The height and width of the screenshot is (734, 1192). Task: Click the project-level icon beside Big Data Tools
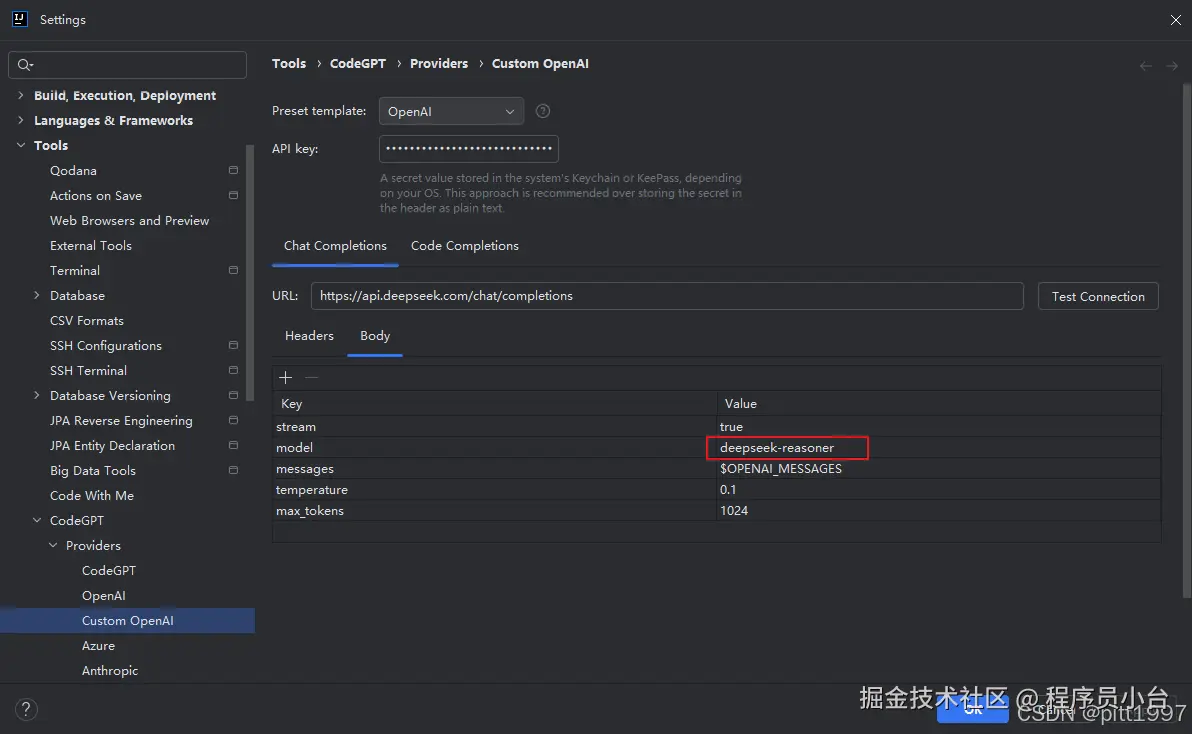click(233, 470)
